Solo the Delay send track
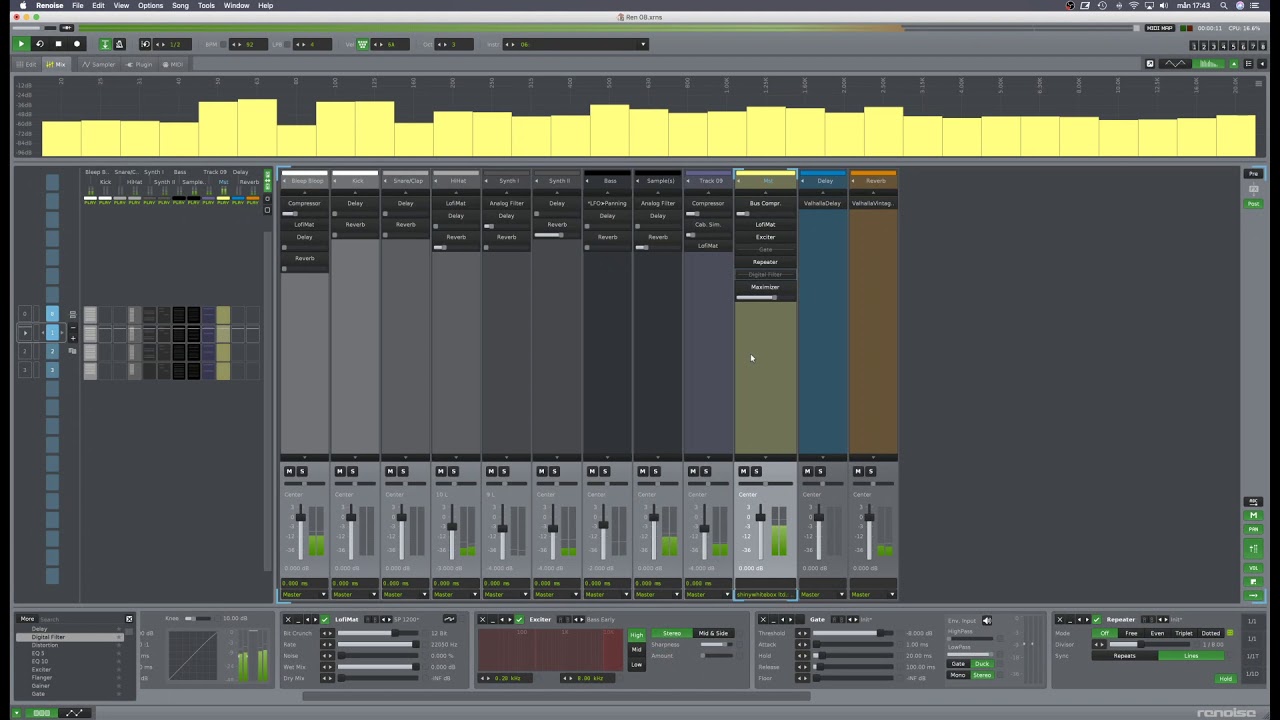The height and width of the screenshot is (720, 1280). pyautogui.click(x=821, y=471)
